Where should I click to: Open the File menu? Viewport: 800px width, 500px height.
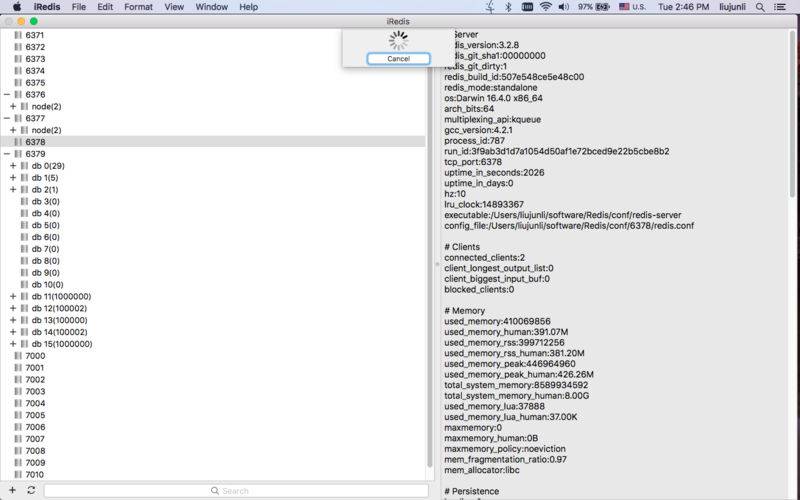coord(79,7)
